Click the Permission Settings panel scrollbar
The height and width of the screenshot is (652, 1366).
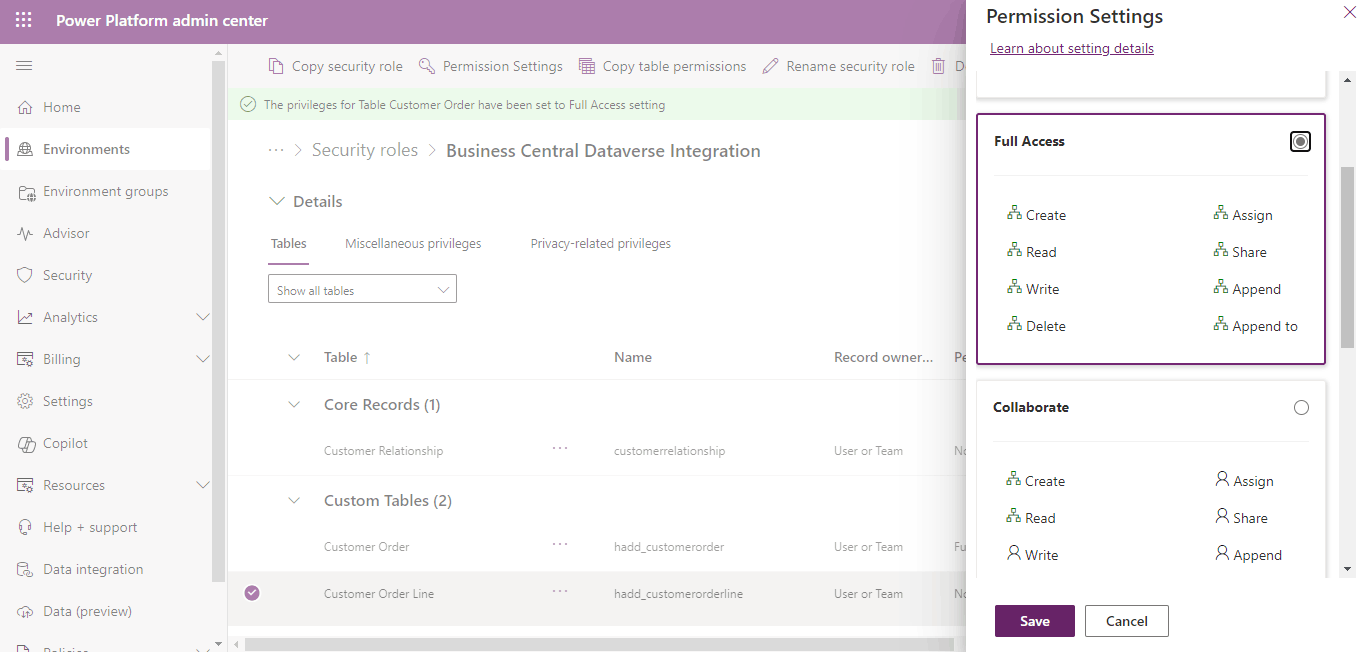(x=1347, y=257)
